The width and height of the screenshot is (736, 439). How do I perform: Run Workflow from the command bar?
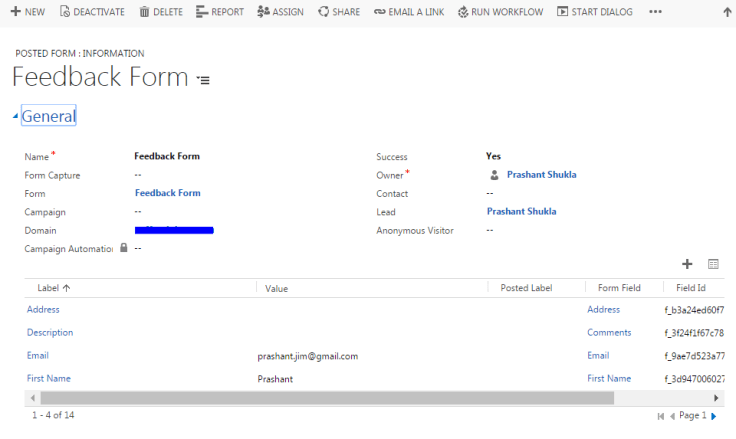(x=500, y=12)
